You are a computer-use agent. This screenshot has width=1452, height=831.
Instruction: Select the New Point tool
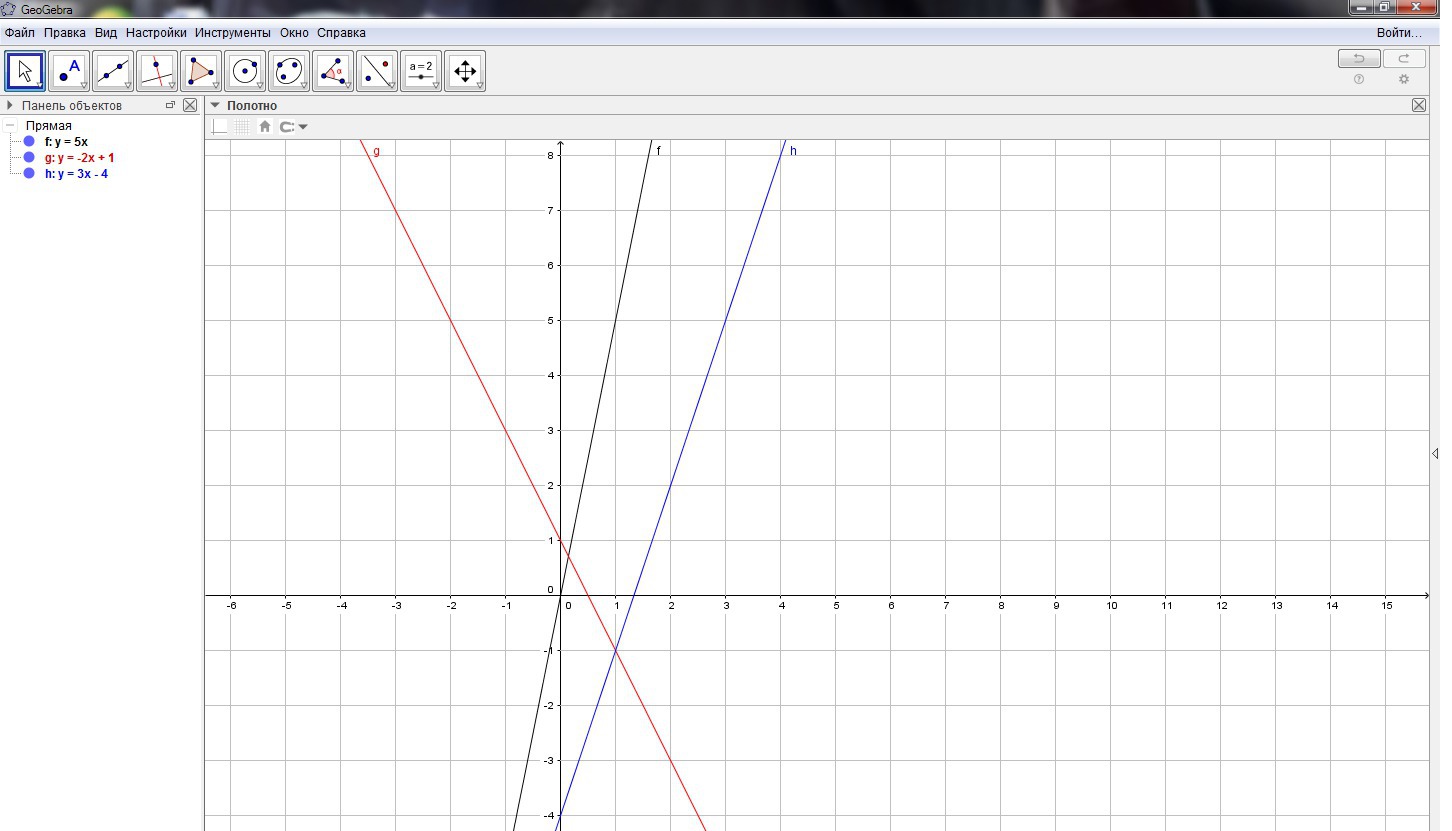point(70,71)
